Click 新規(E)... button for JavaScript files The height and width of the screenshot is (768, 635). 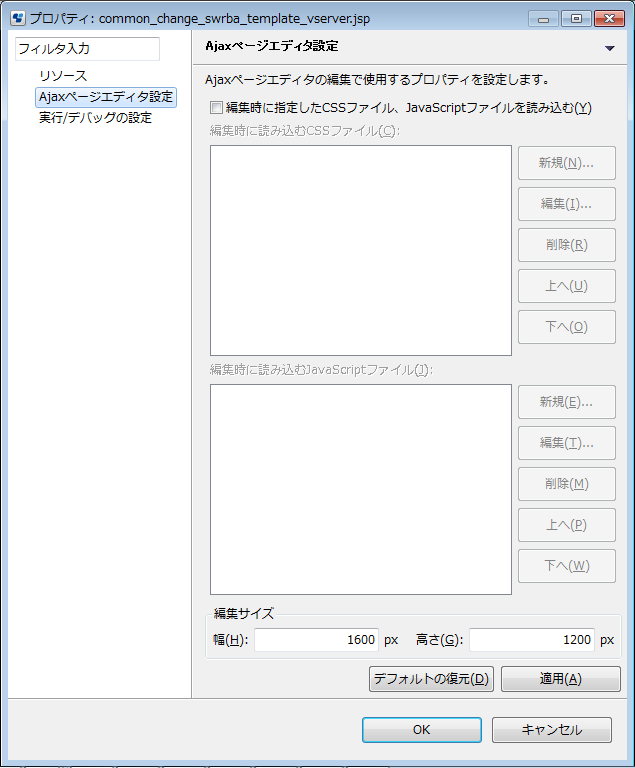click(x=567, y=402)
